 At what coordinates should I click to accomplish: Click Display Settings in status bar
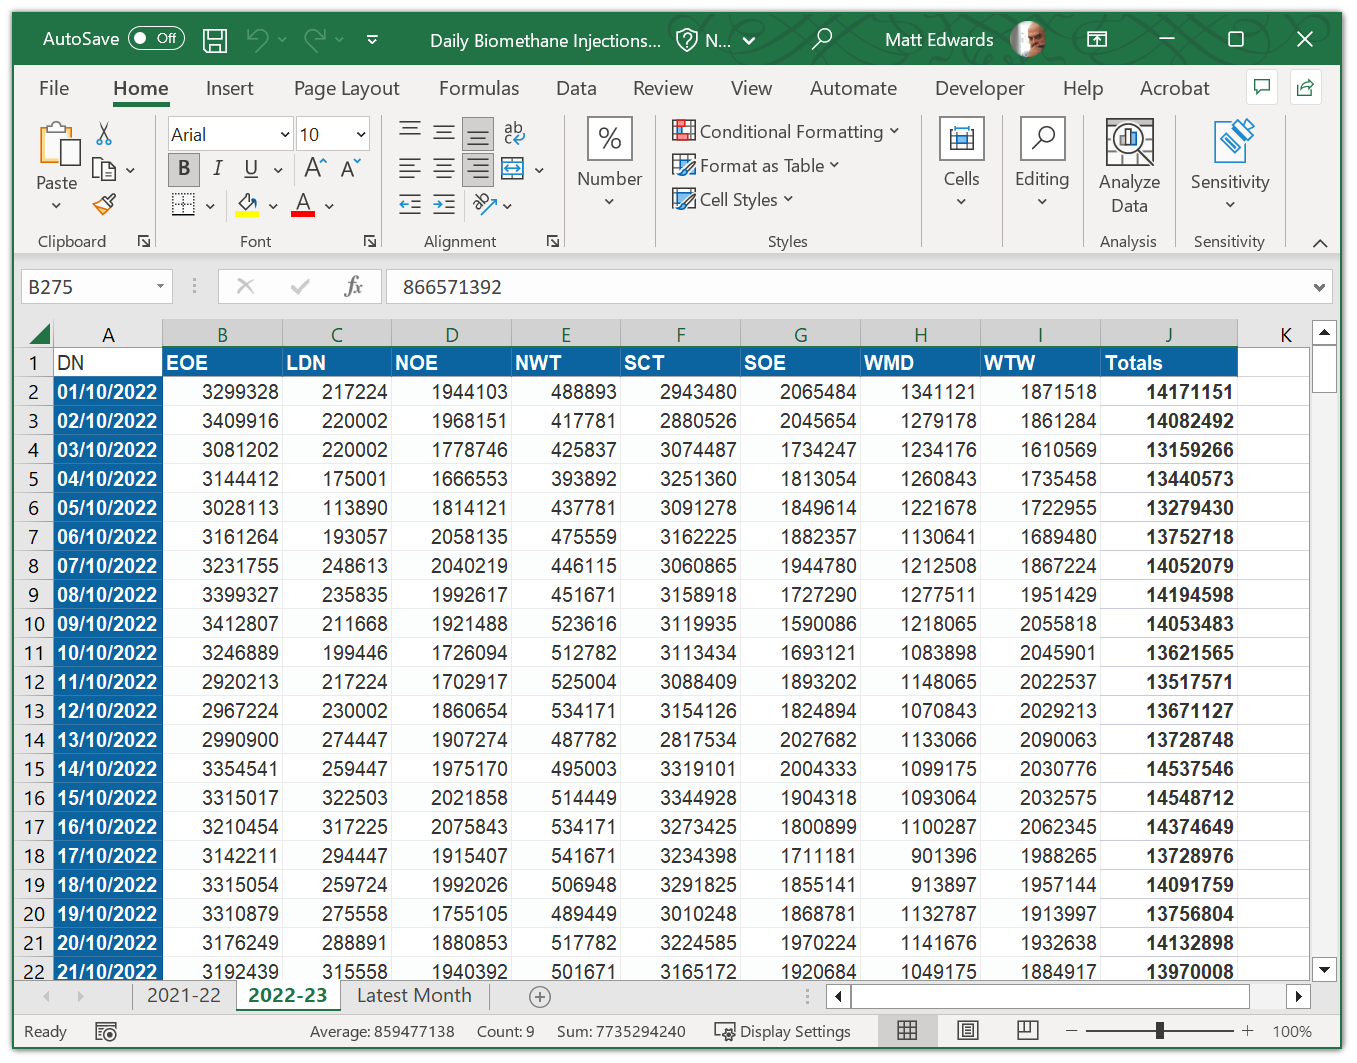click(x=783, y=1031)
